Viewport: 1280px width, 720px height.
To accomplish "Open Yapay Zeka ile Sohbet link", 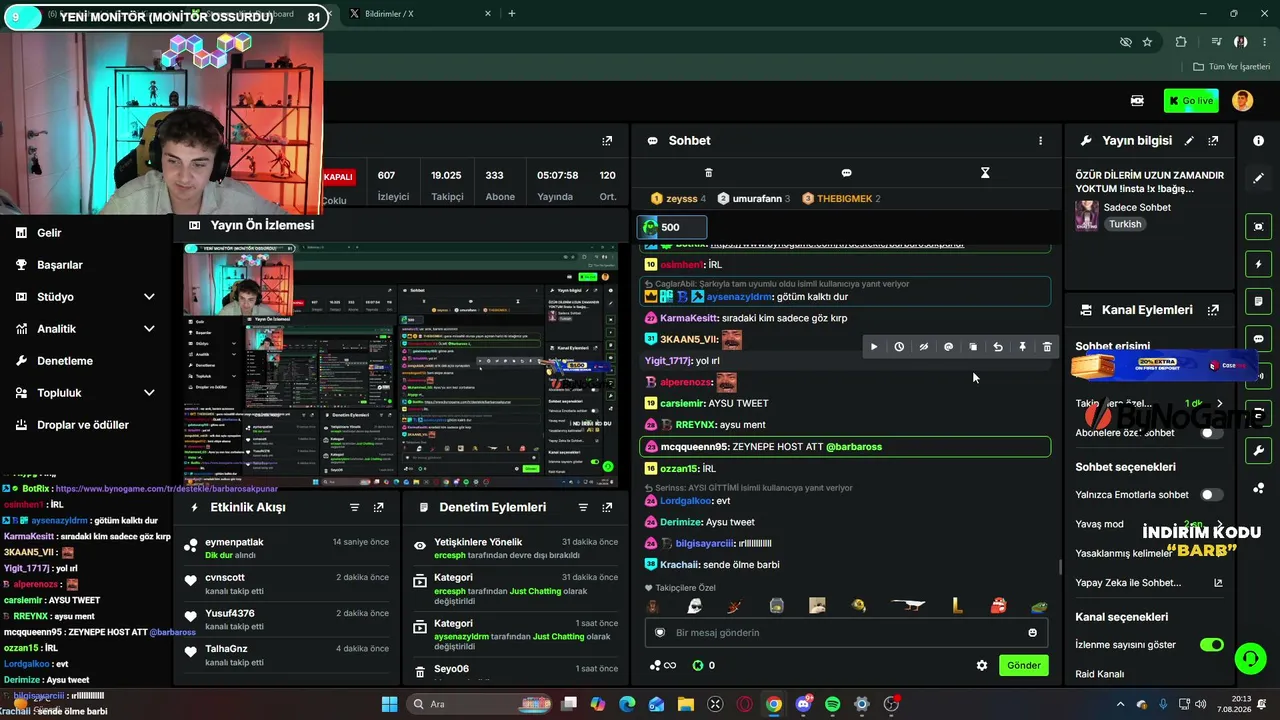I will tap(1149, 583).
